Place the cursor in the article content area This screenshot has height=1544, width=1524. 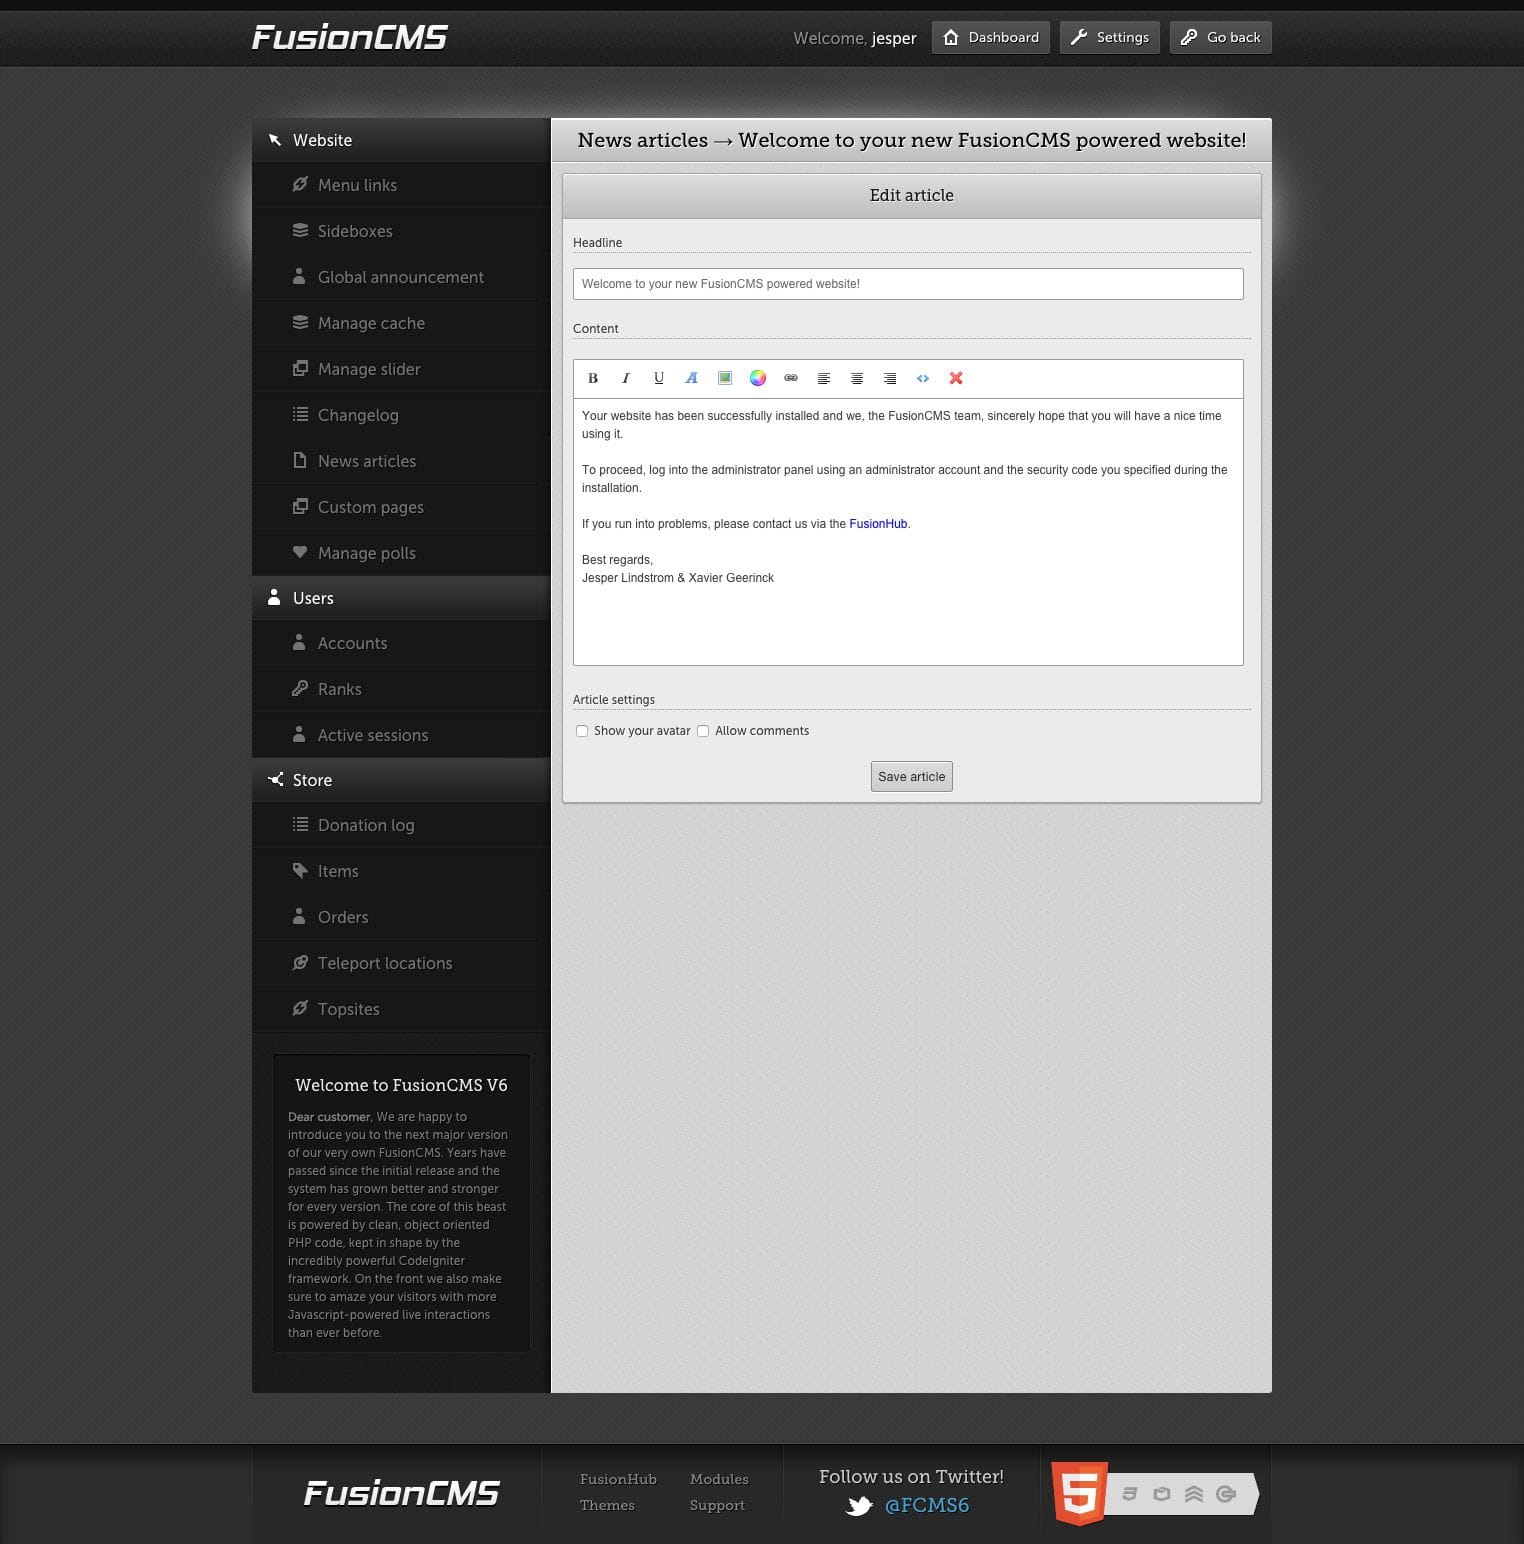click(x=908, y=530)
